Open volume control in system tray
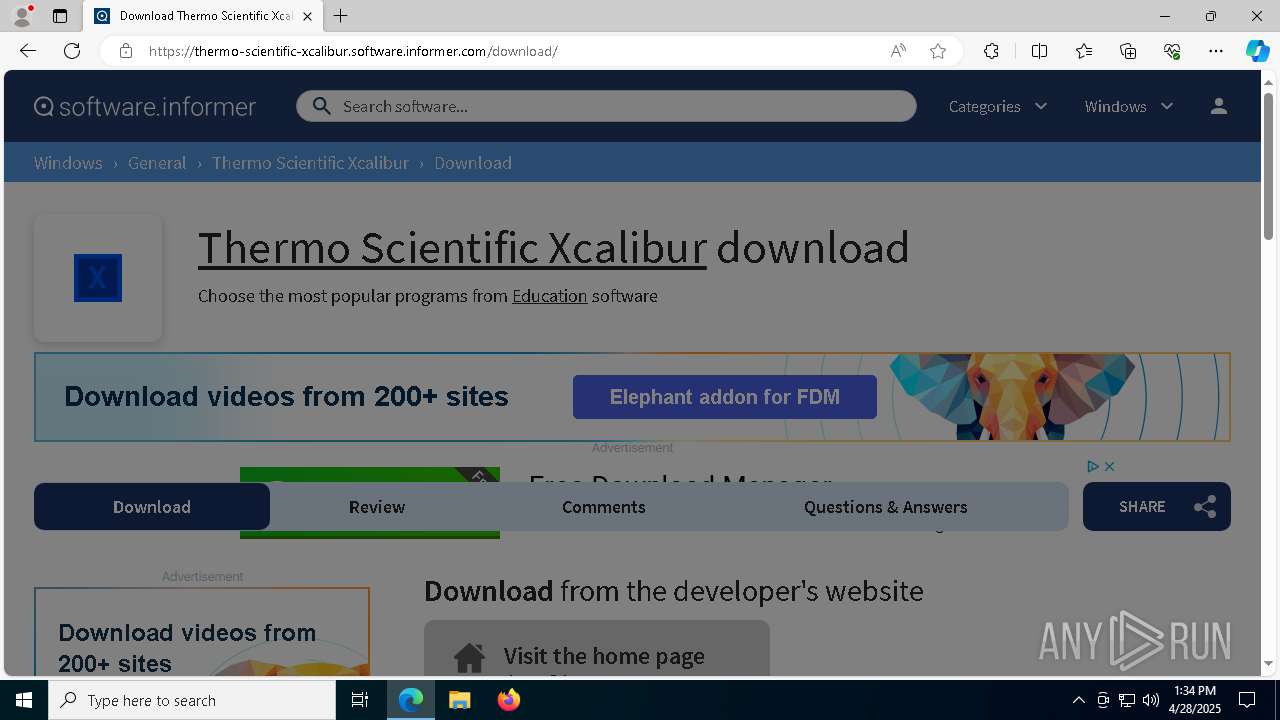The image size is (1280, 720). tap(1151, 700)
